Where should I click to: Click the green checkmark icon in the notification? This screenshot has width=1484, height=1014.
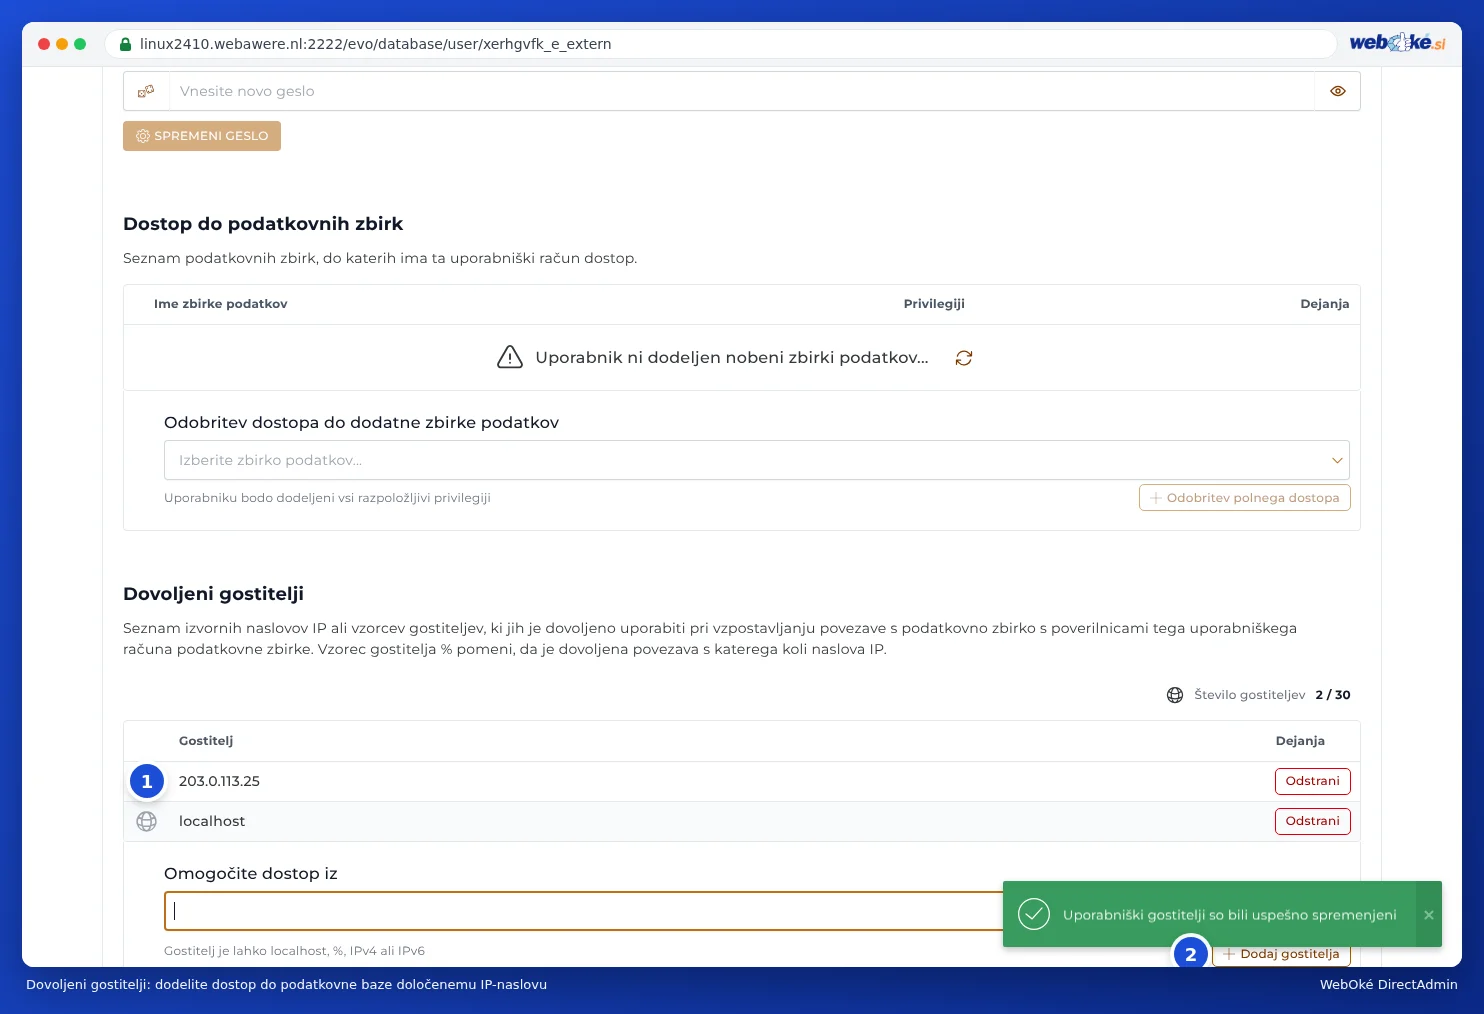(1033, 914)
